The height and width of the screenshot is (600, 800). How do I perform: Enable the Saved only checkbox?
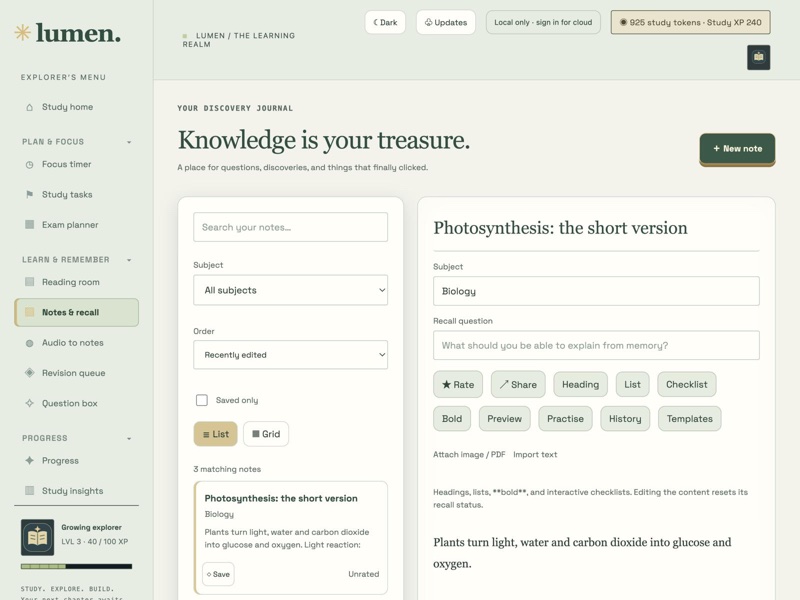click(202, 400)
